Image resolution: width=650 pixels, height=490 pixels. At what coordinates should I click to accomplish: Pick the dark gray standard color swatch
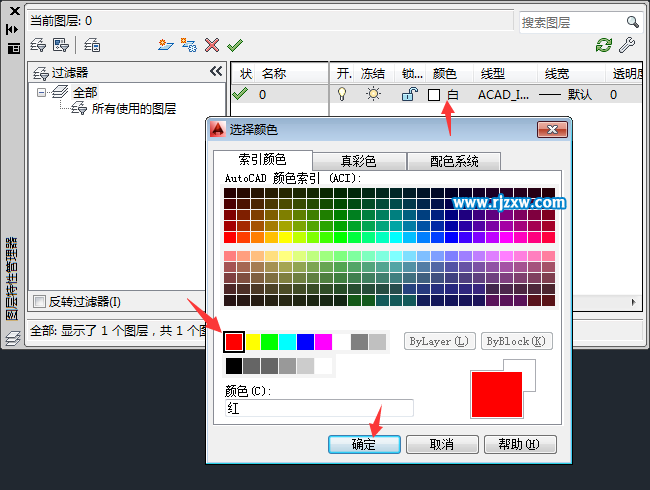tap(359, 342)
